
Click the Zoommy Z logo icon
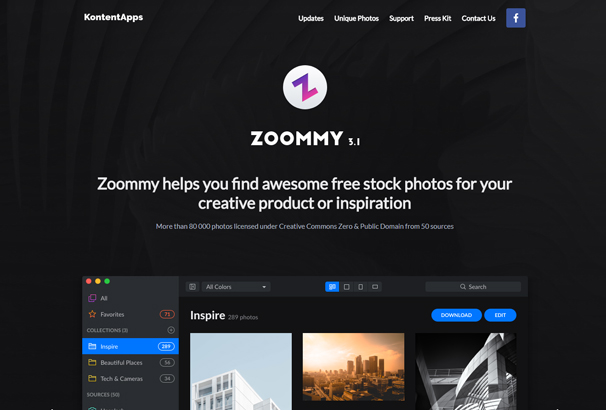tap(305, 87)
